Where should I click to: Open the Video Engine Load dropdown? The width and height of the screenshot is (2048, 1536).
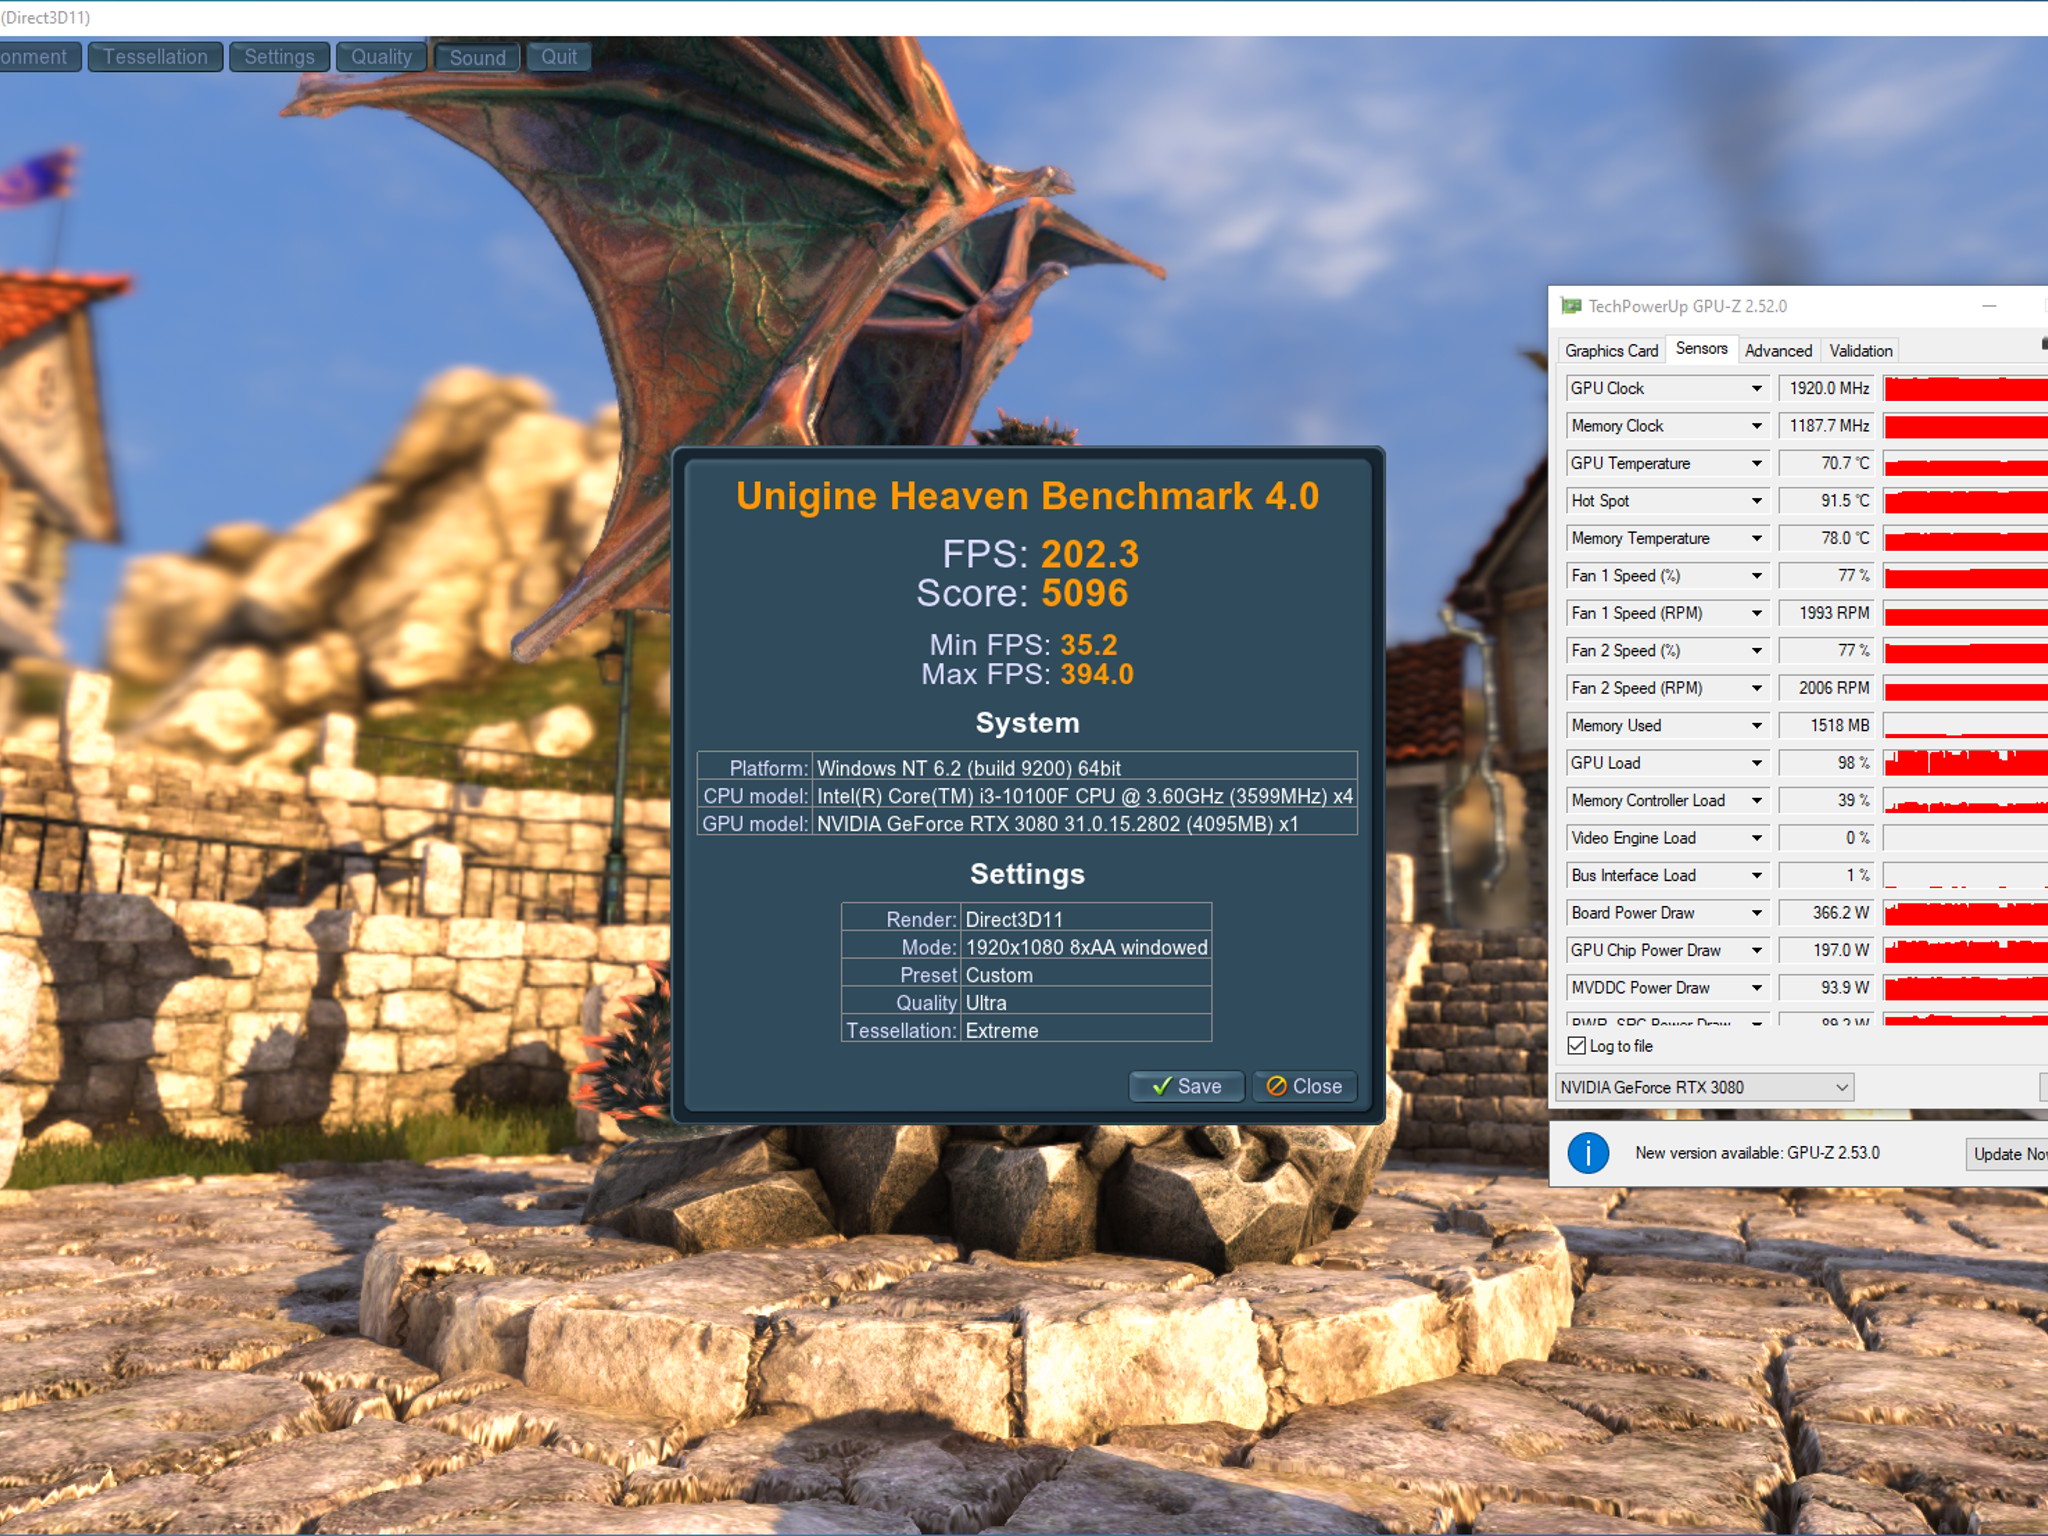1757,838
